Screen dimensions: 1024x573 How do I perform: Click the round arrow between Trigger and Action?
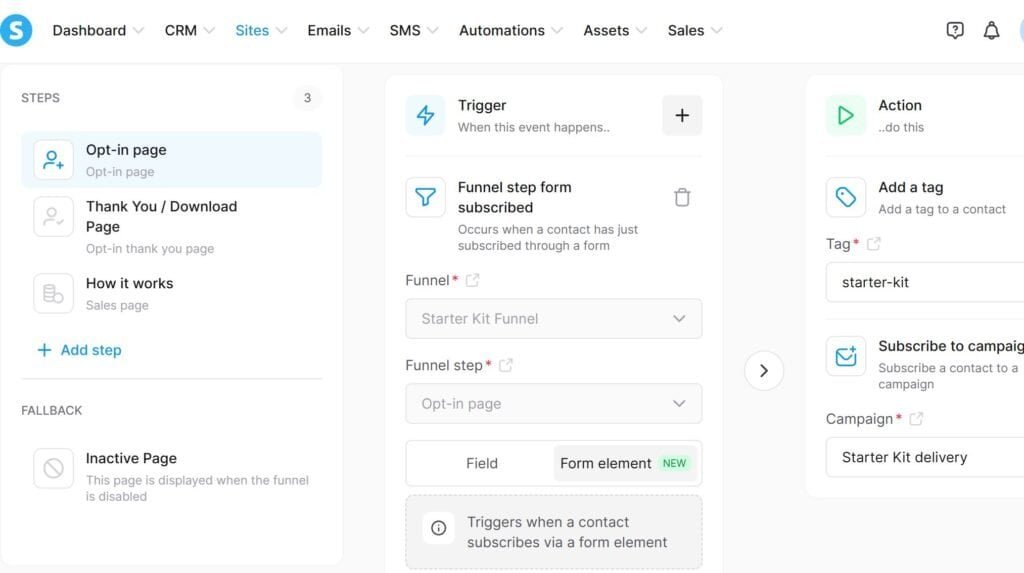click(764, 370)
